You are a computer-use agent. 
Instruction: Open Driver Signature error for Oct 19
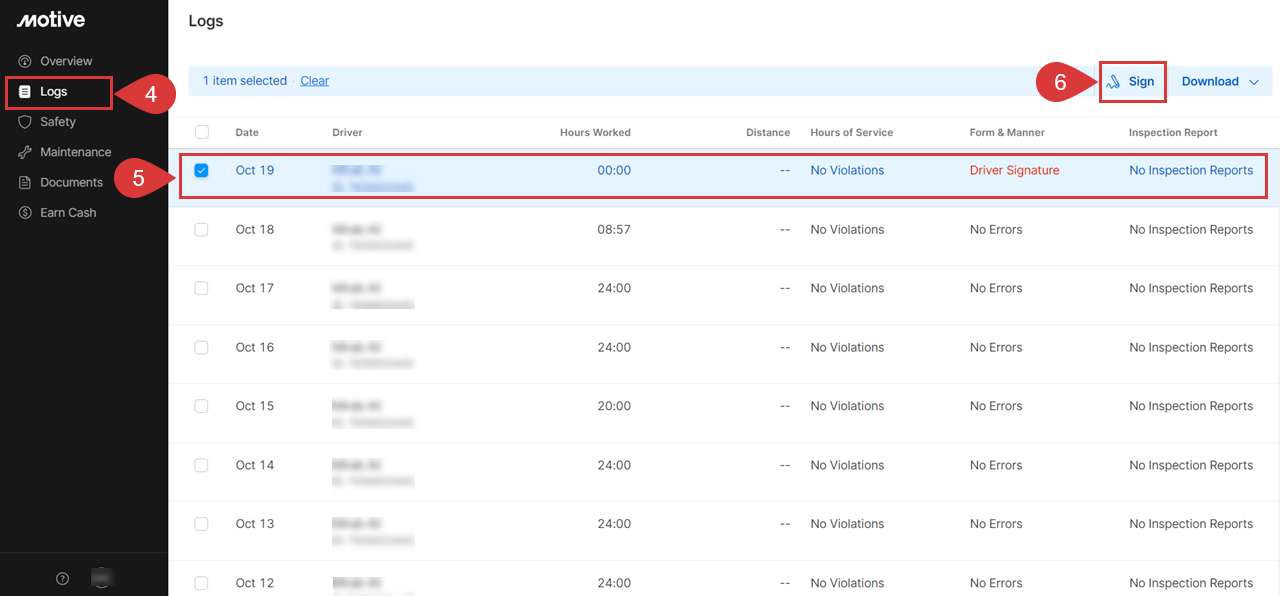pyautogui.click(x=1014, y=171)
